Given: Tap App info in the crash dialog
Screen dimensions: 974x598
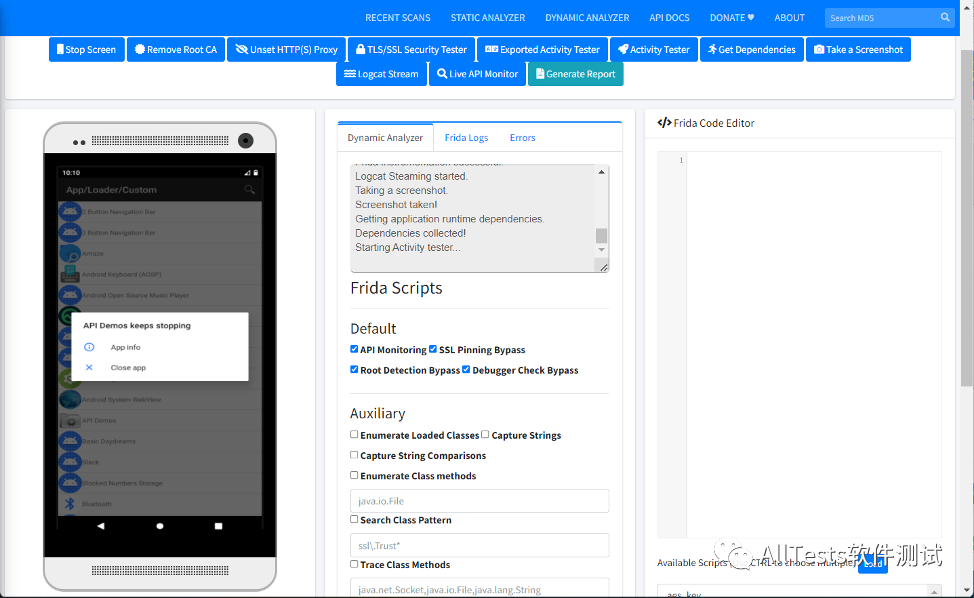Looking at the screenshot, I should pos(125,347).
